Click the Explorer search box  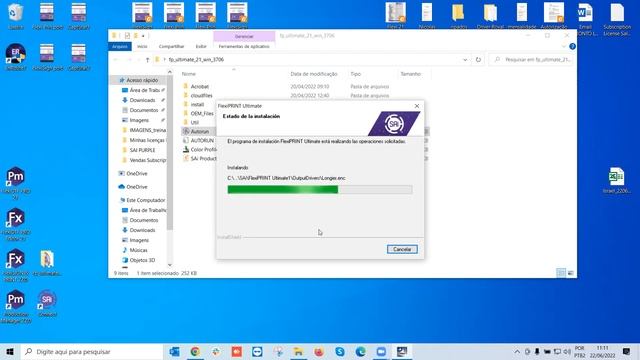click(x=531, y=60)
